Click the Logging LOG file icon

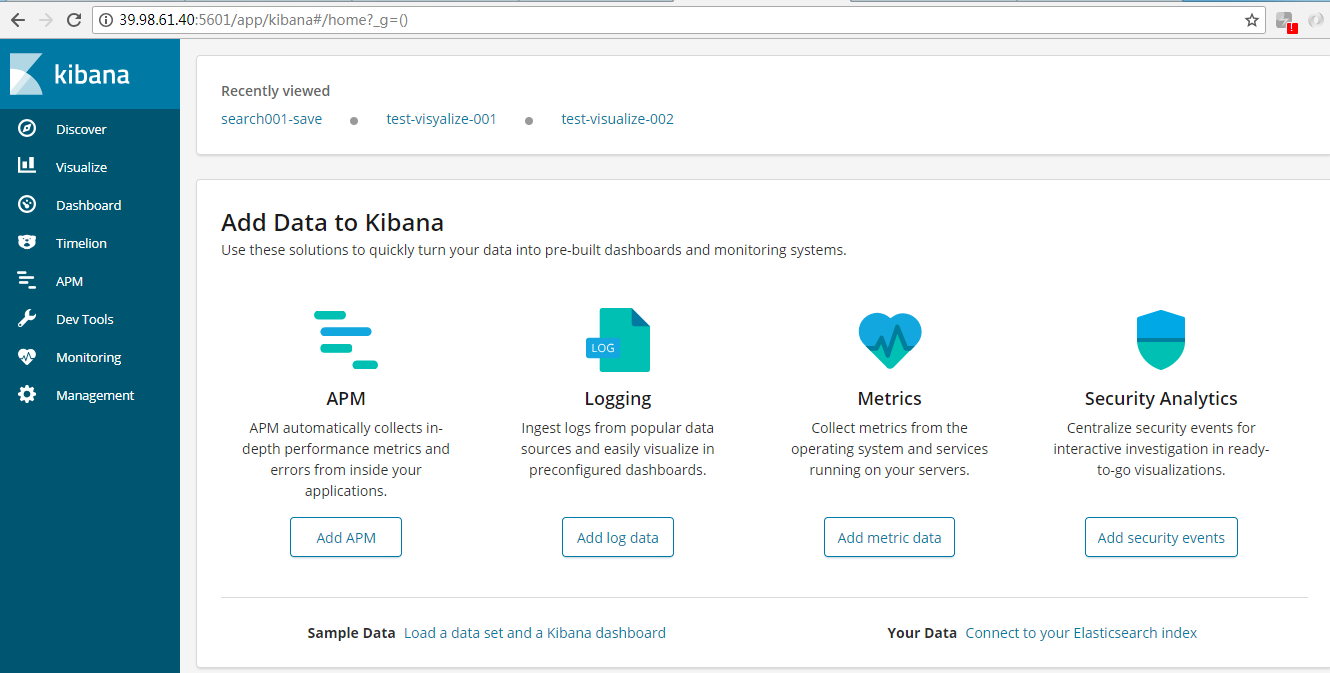click(x=618, y=340)
